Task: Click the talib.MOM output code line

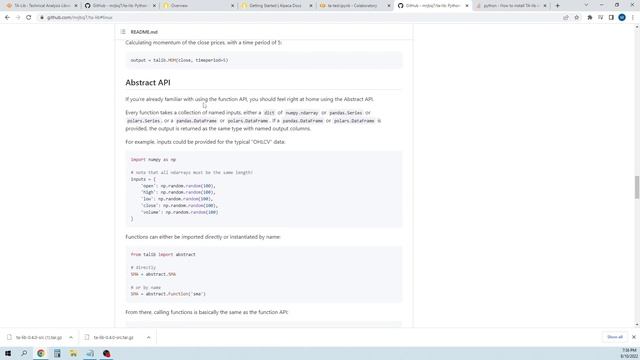Action: (180, 60)
